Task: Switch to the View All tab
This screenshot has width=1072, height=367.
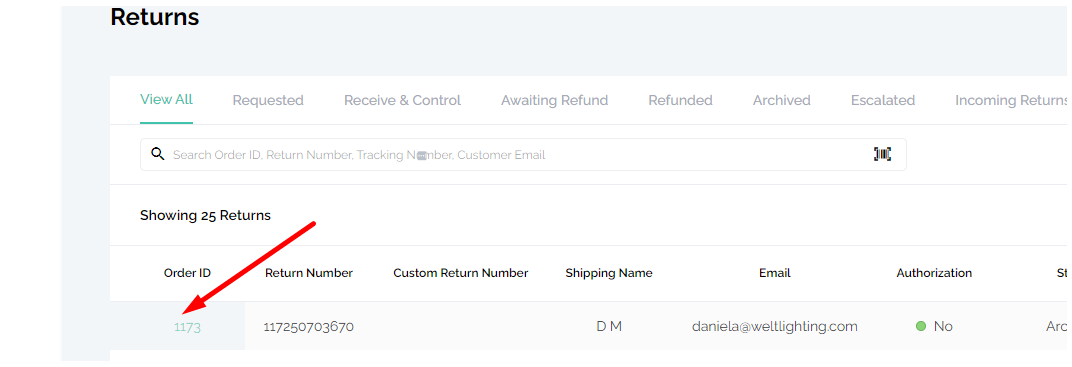Action: point(166,100)
